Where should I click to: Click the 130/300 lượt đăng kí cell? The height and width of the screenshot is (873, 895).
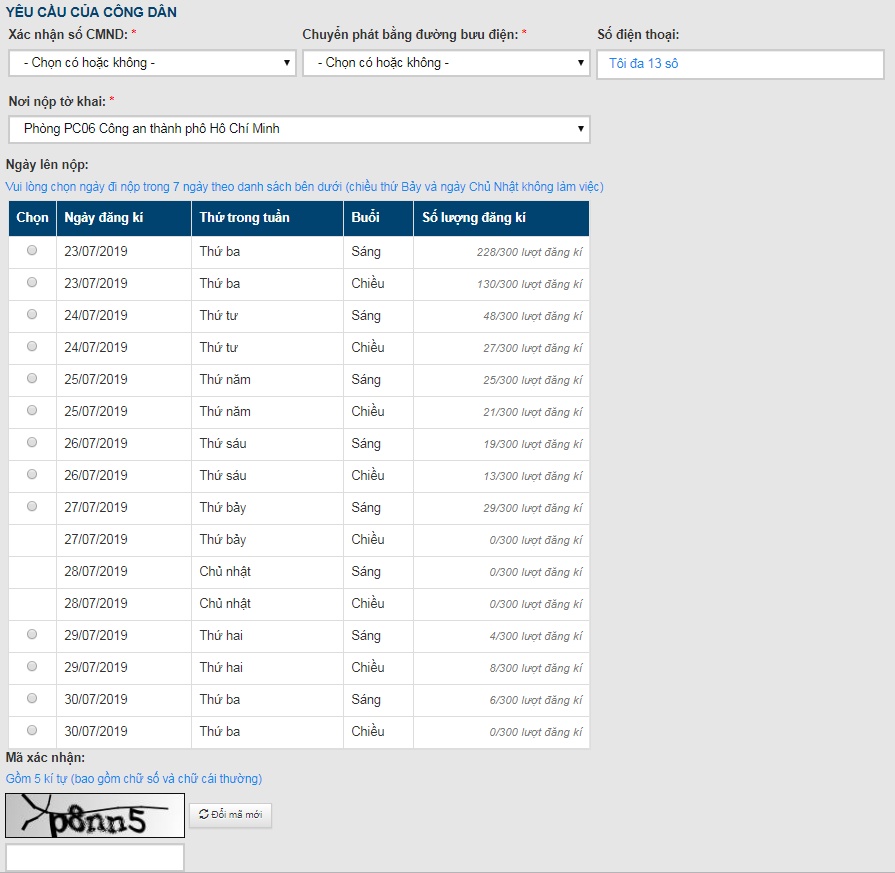click(x=501, y=284)
